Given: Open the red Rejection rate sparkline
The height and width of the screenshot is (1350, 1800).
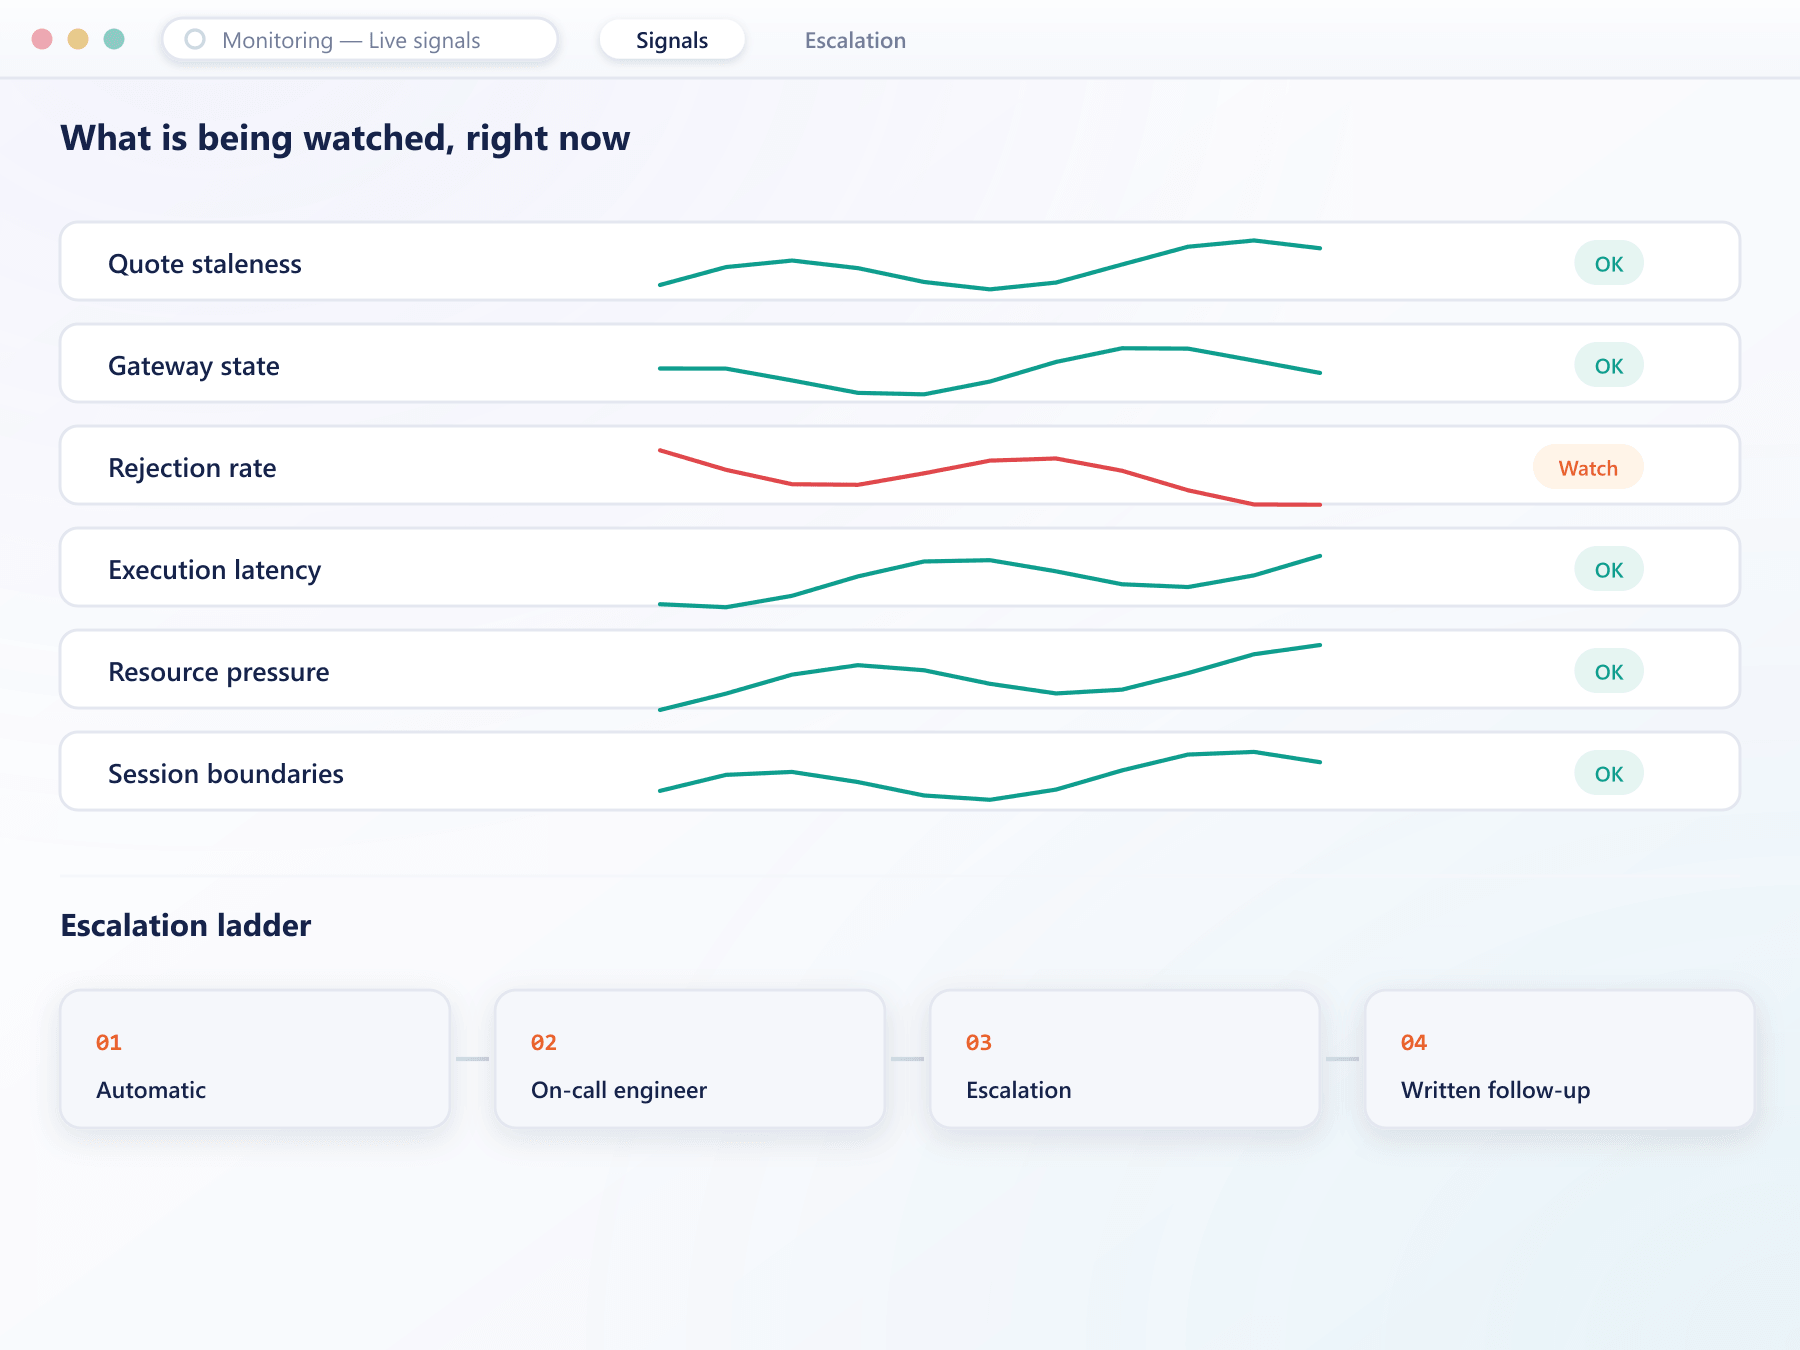Looking at the screenshot, I should [990, 478].
